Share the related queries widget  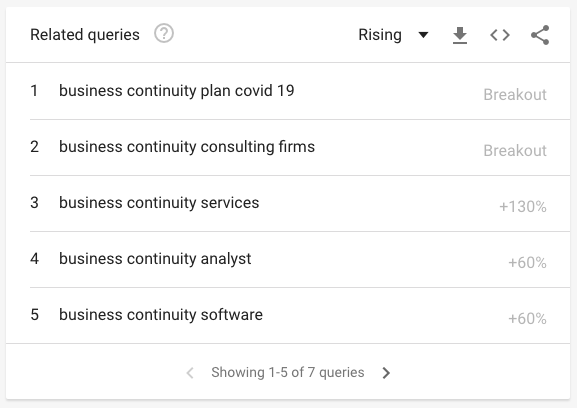pos(540,35)
